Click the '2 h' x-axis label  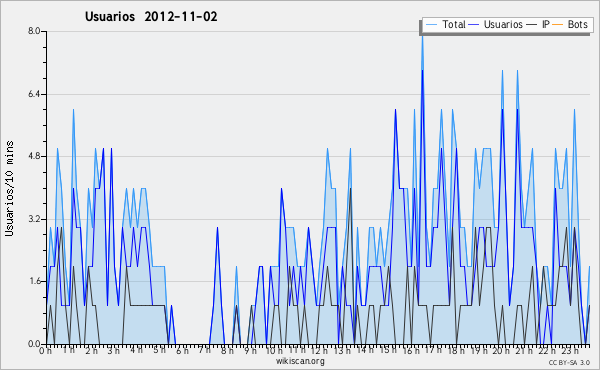tap(91, 350)
